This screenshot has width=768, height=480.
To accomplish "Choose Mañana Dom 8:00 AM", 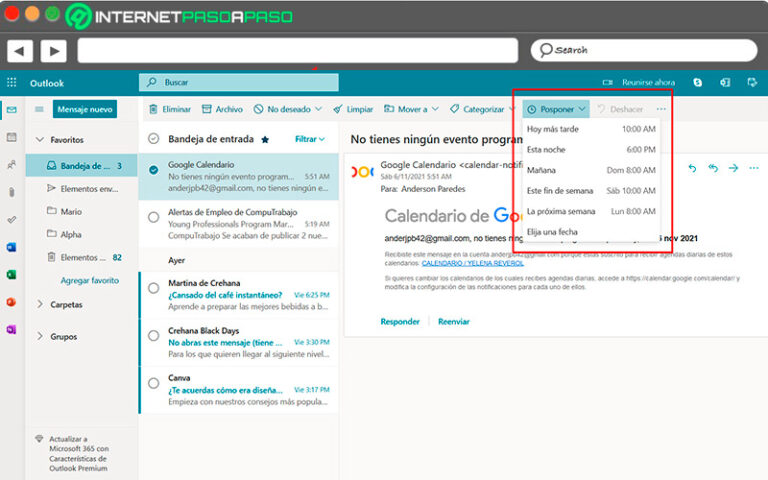I will [591, 170].
